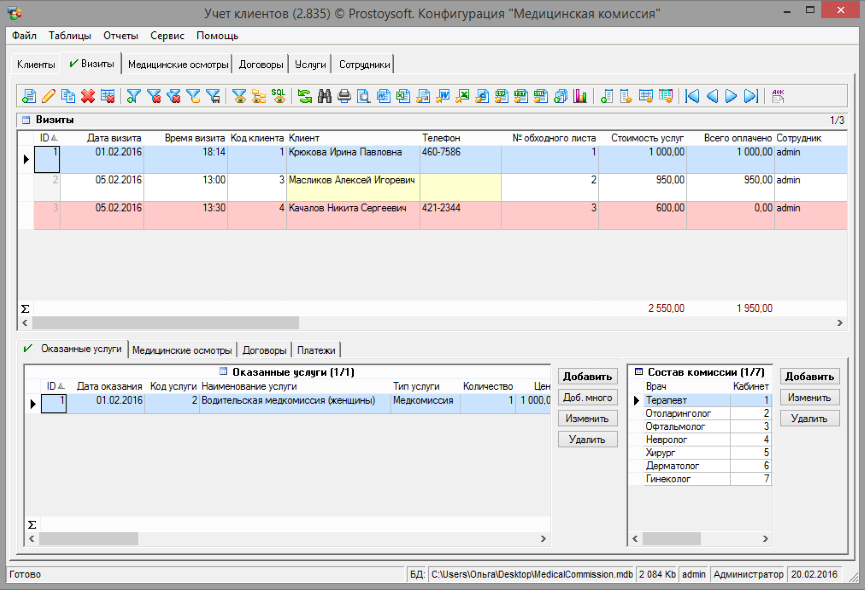Click the pencil edit record icon
The image size is (865, 590).
coord(48,96)
